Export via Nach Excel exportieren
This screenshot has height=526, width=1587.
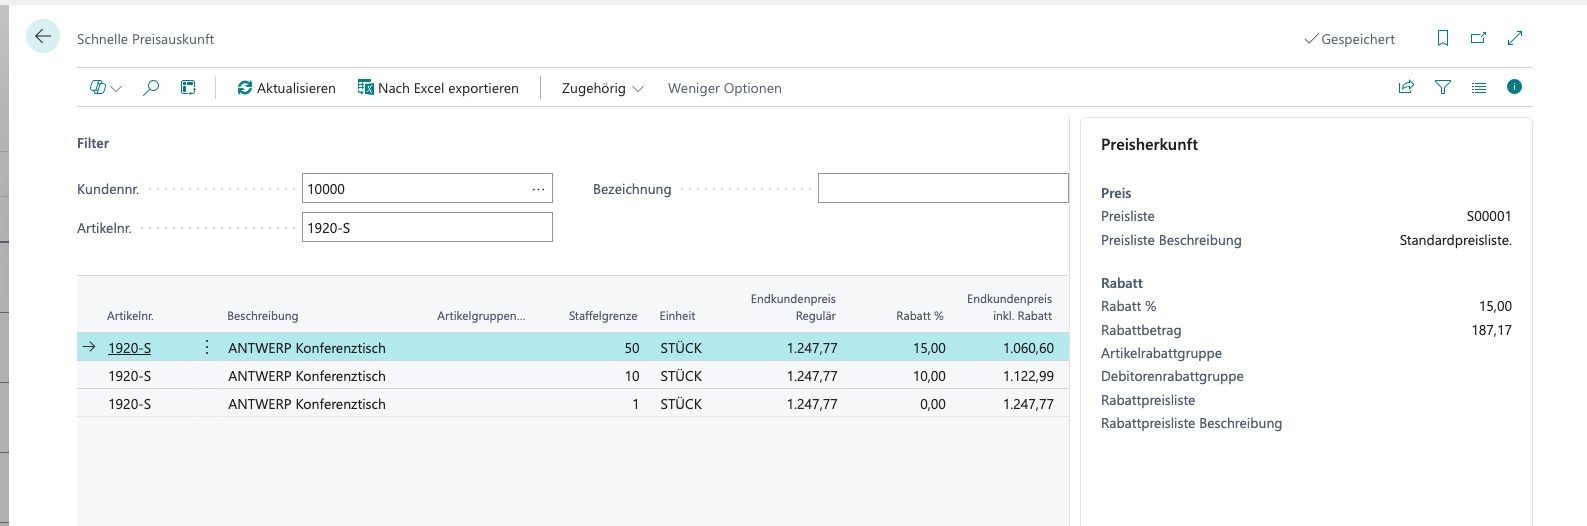[438, 88]
